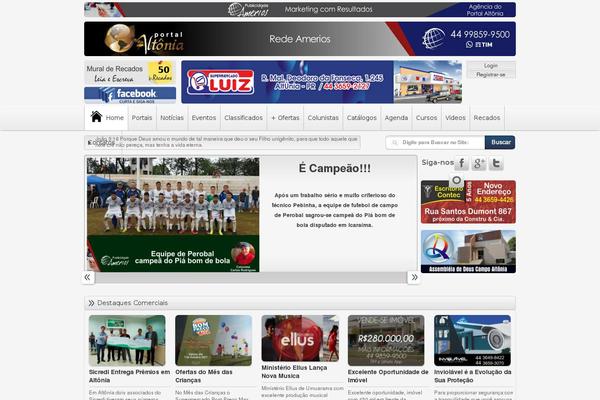This screenshot has height=400, width=600.
Task: Click the Siga-nos label
Action: [x=437, y=162]
